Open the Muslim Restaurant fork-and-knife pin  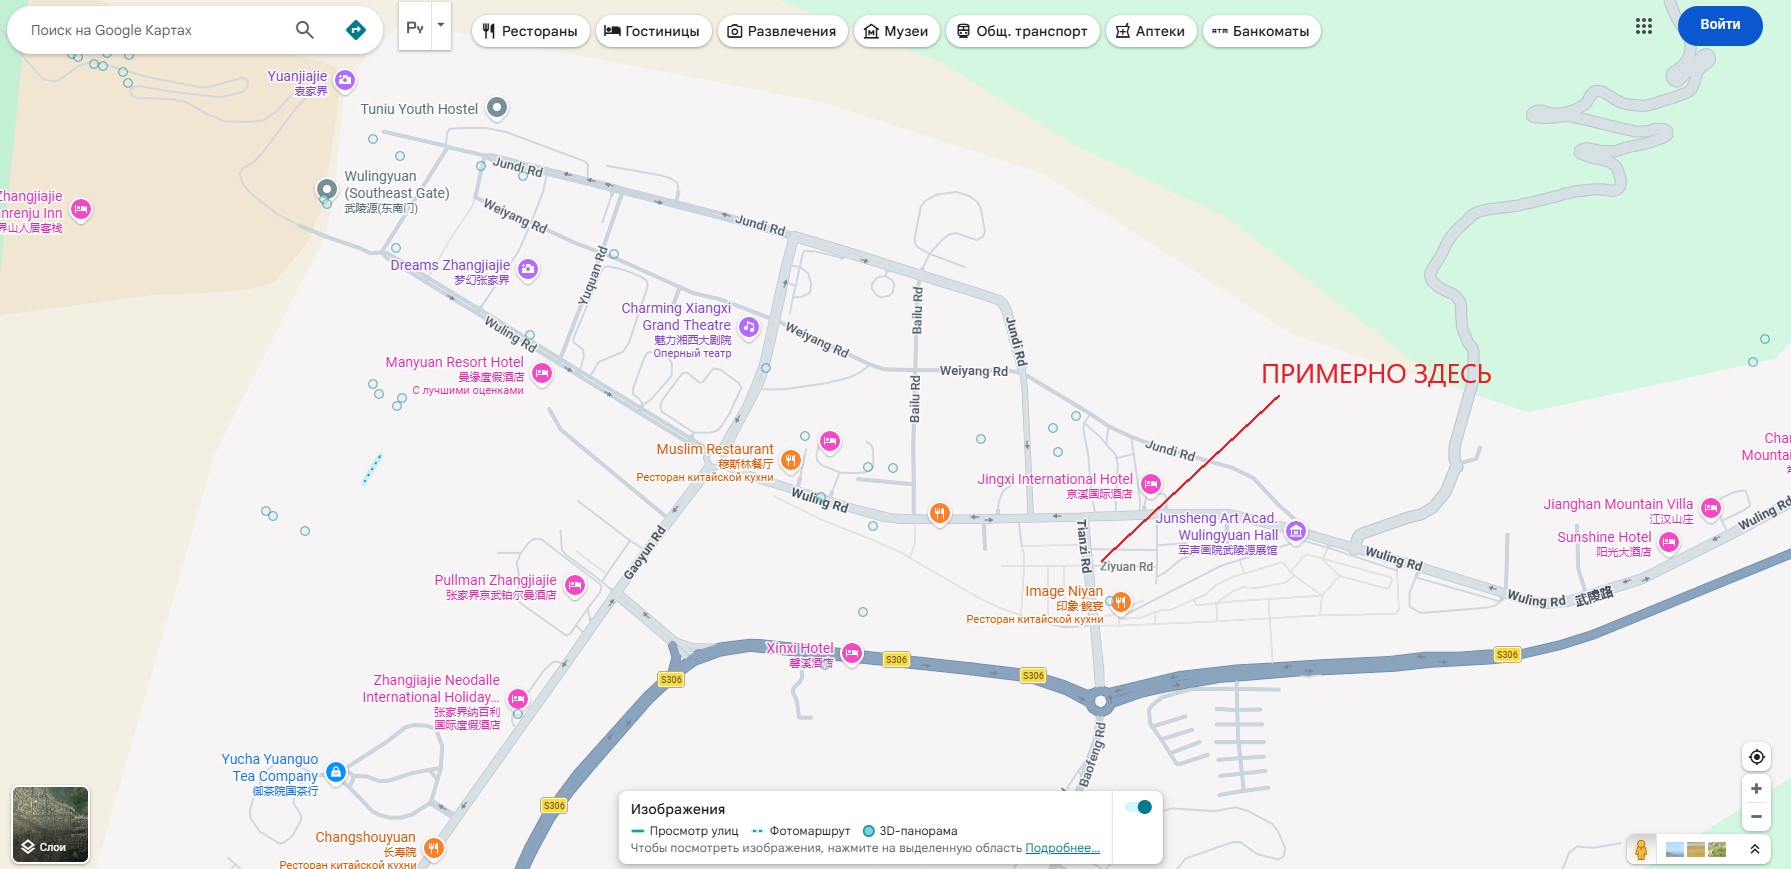pos(790,460)
